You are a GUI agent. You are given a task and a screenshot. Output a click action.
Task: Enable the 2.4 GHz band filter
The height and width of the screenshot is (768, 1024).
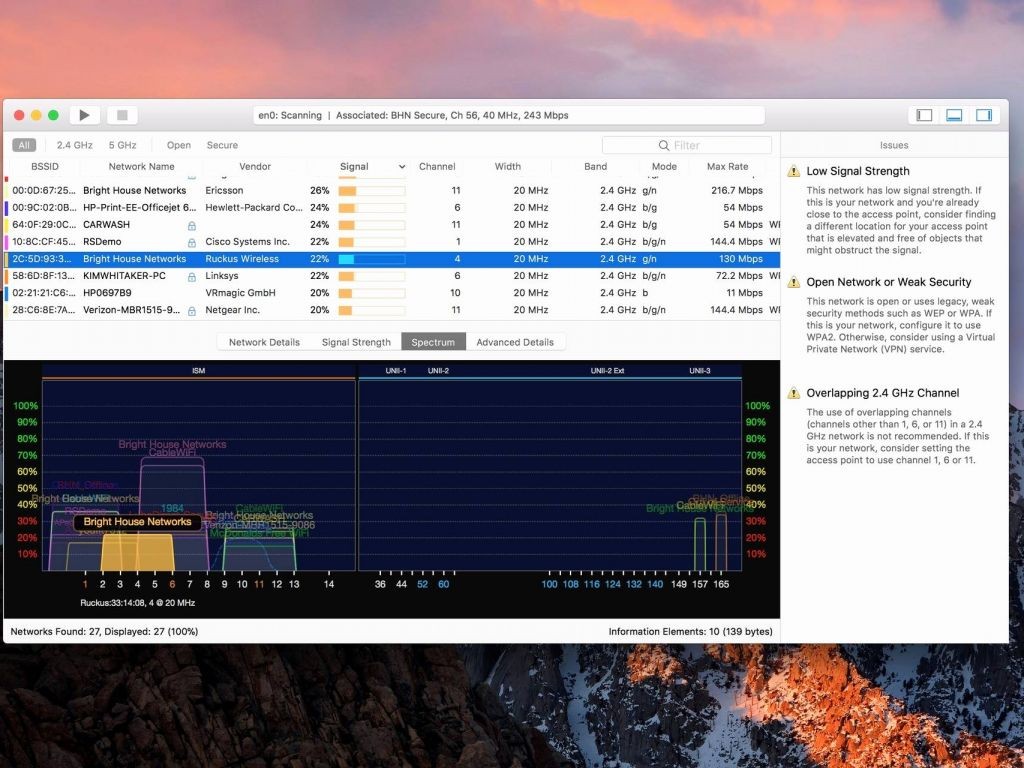74,145
